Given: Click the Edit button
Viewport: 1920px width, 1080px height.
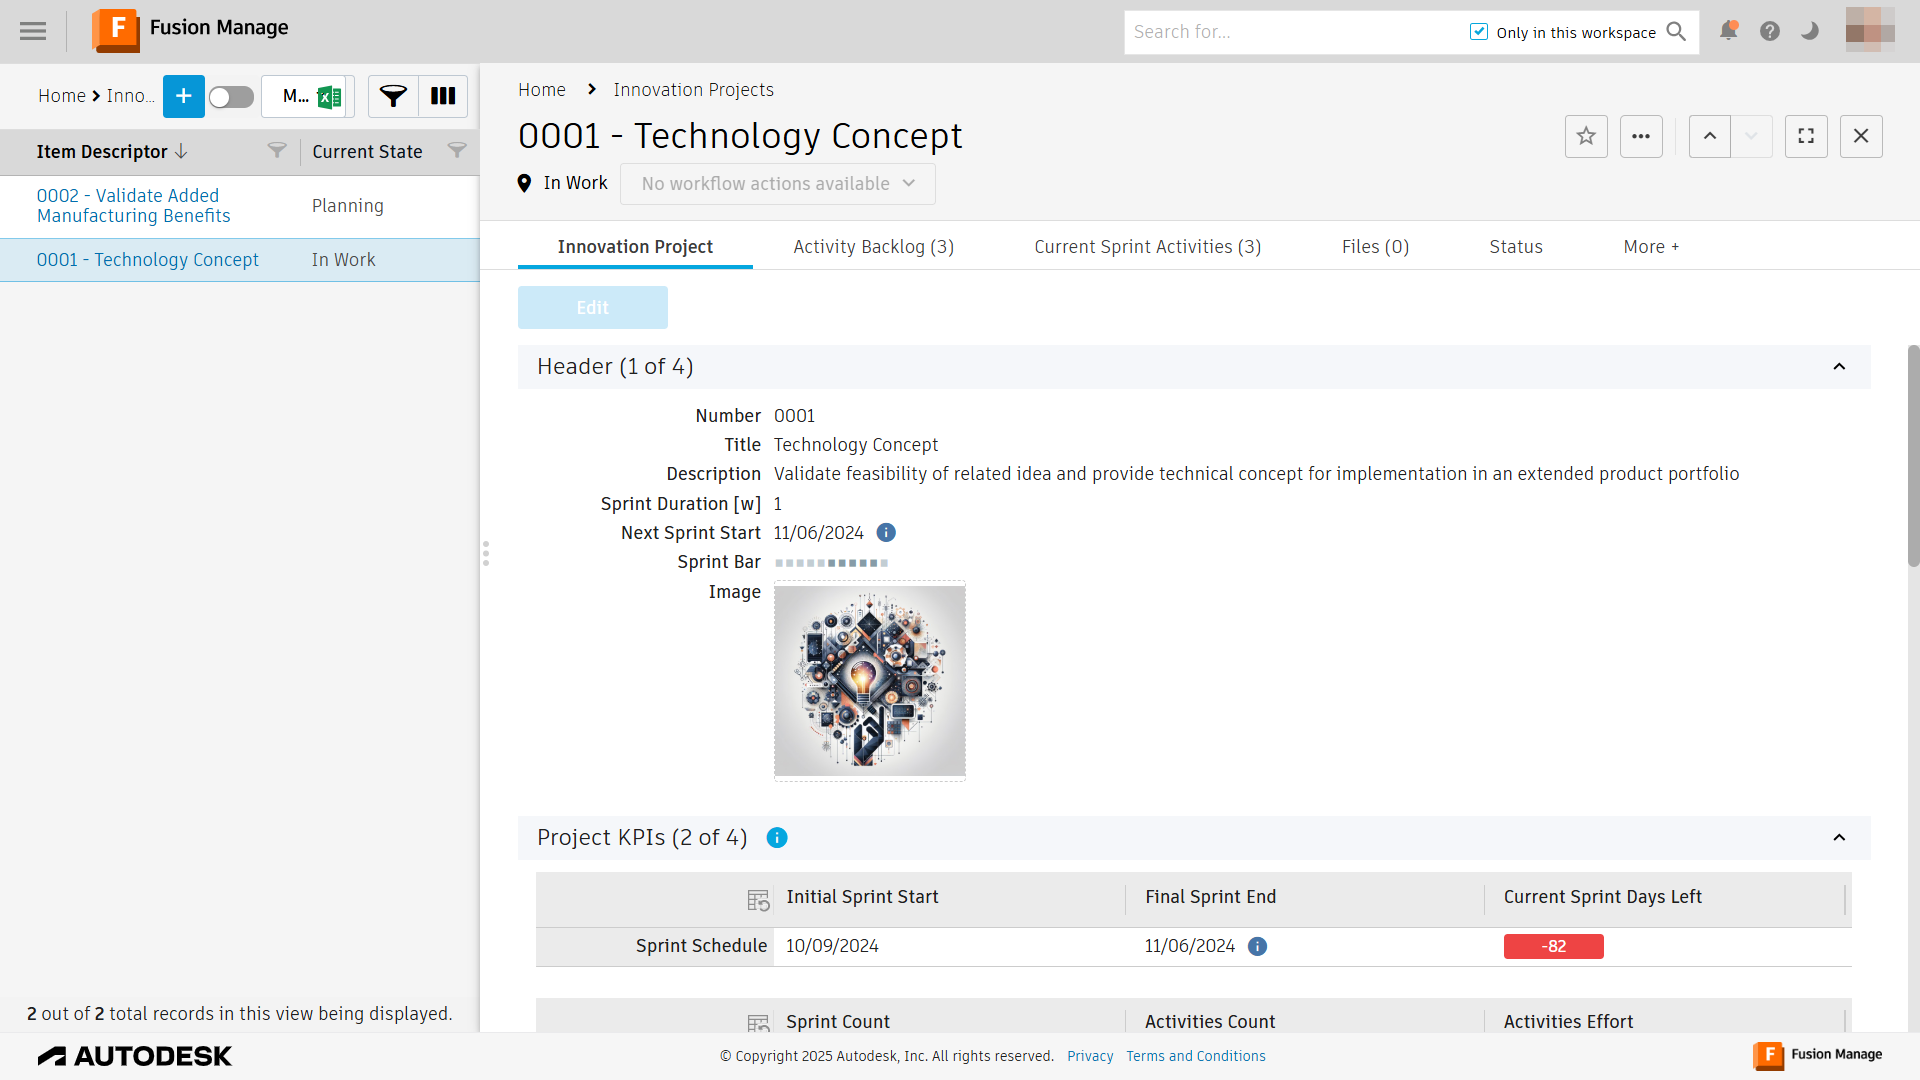Looking at the screenshot, I should tap(592, 308).
